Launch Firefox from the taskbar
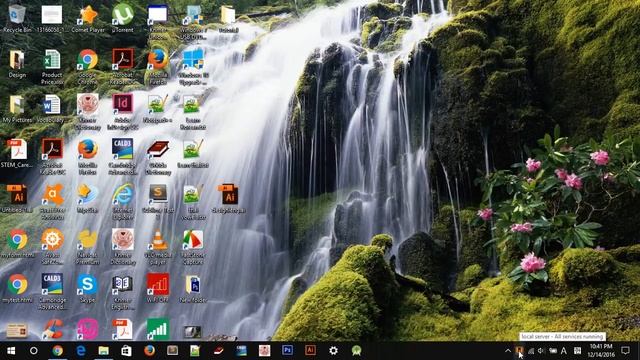This screenshot has height=360, width=640. click(x=149, y=351)
